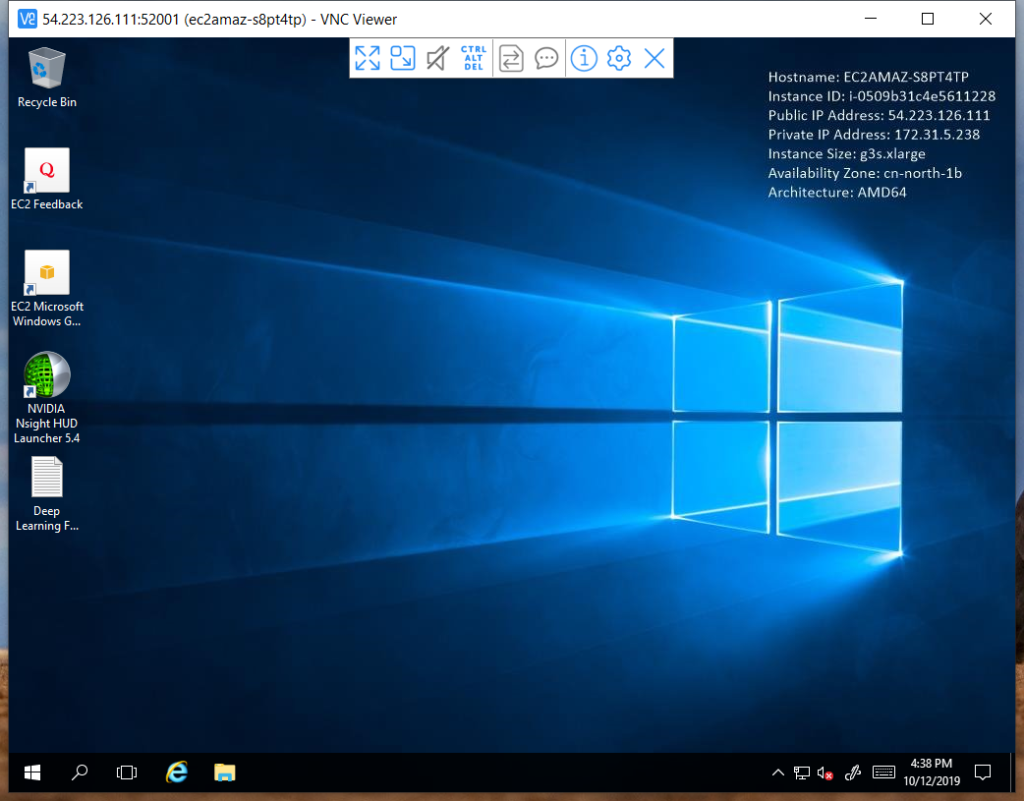Open the VNC chat speech bubble

coord(546,58)
